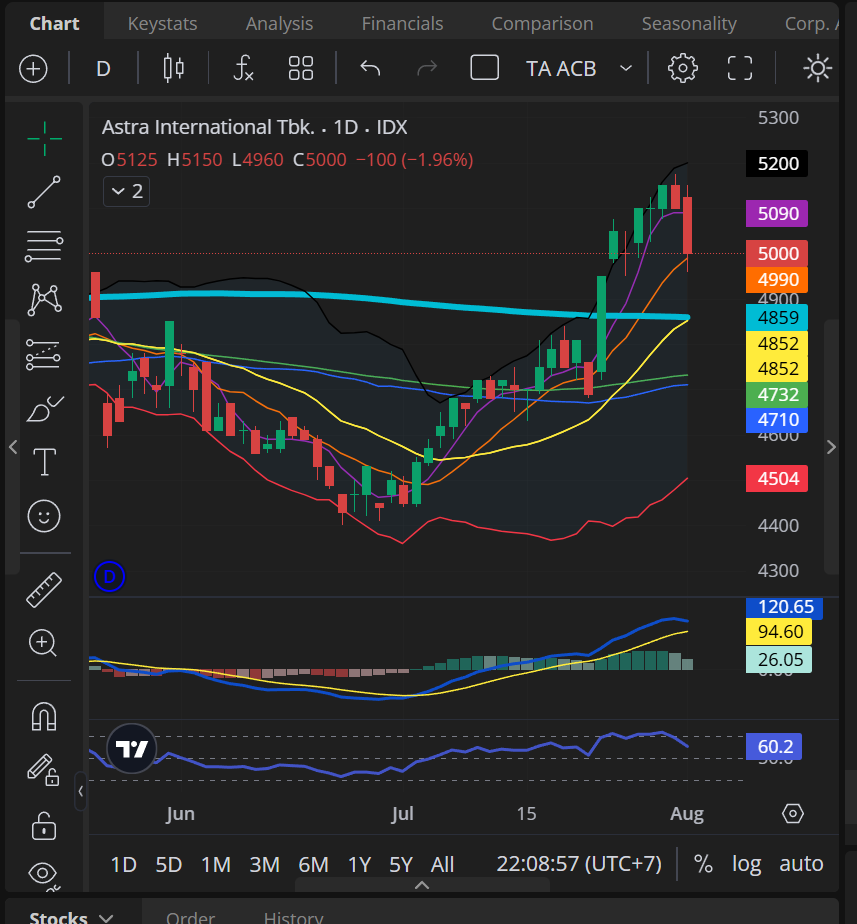The image size is (857, 924).
Task: Open the indicator templates grid icon
Action: (x=301, y=69)
